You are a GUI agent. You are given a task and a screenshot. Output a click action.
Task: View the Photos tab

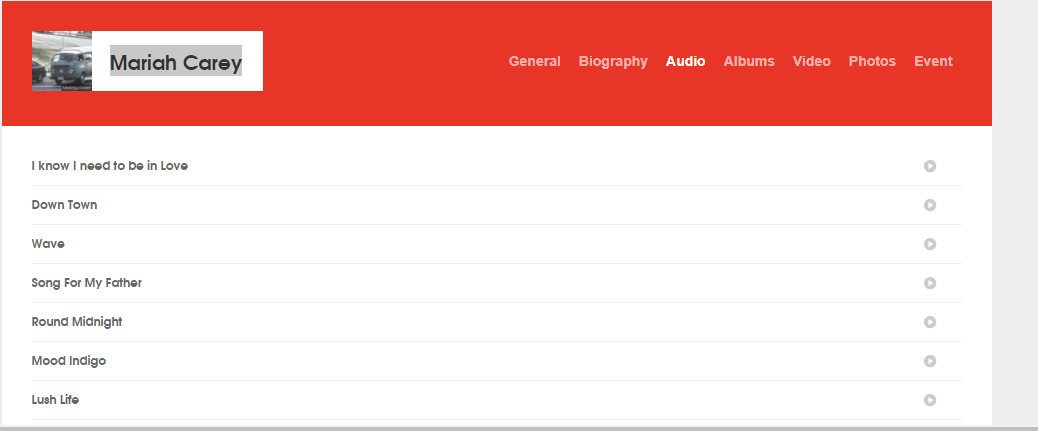pos(872,61)
